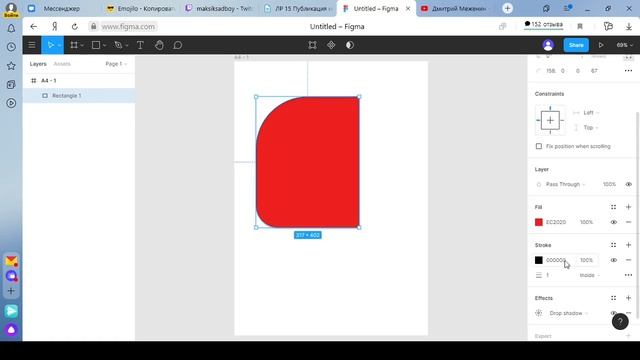Select the Text tool
640x360 pixels.
(140, 45)
